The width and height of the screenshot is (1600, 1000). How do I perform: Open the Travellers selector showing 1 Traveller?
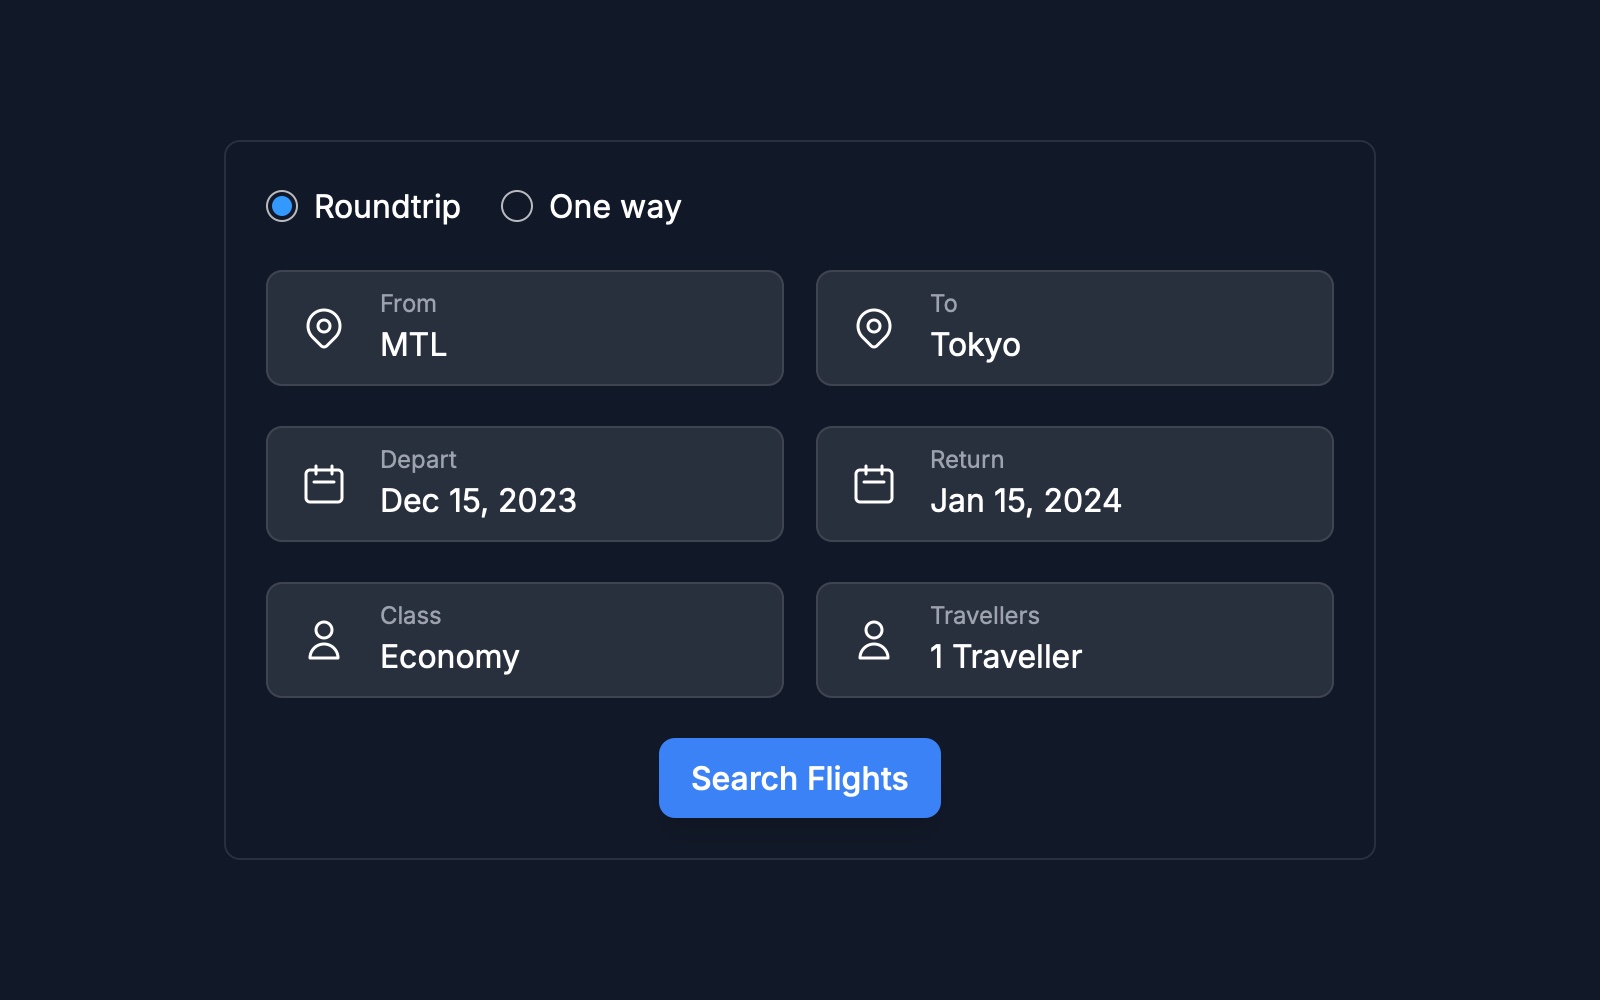(x=1074, y=639)
